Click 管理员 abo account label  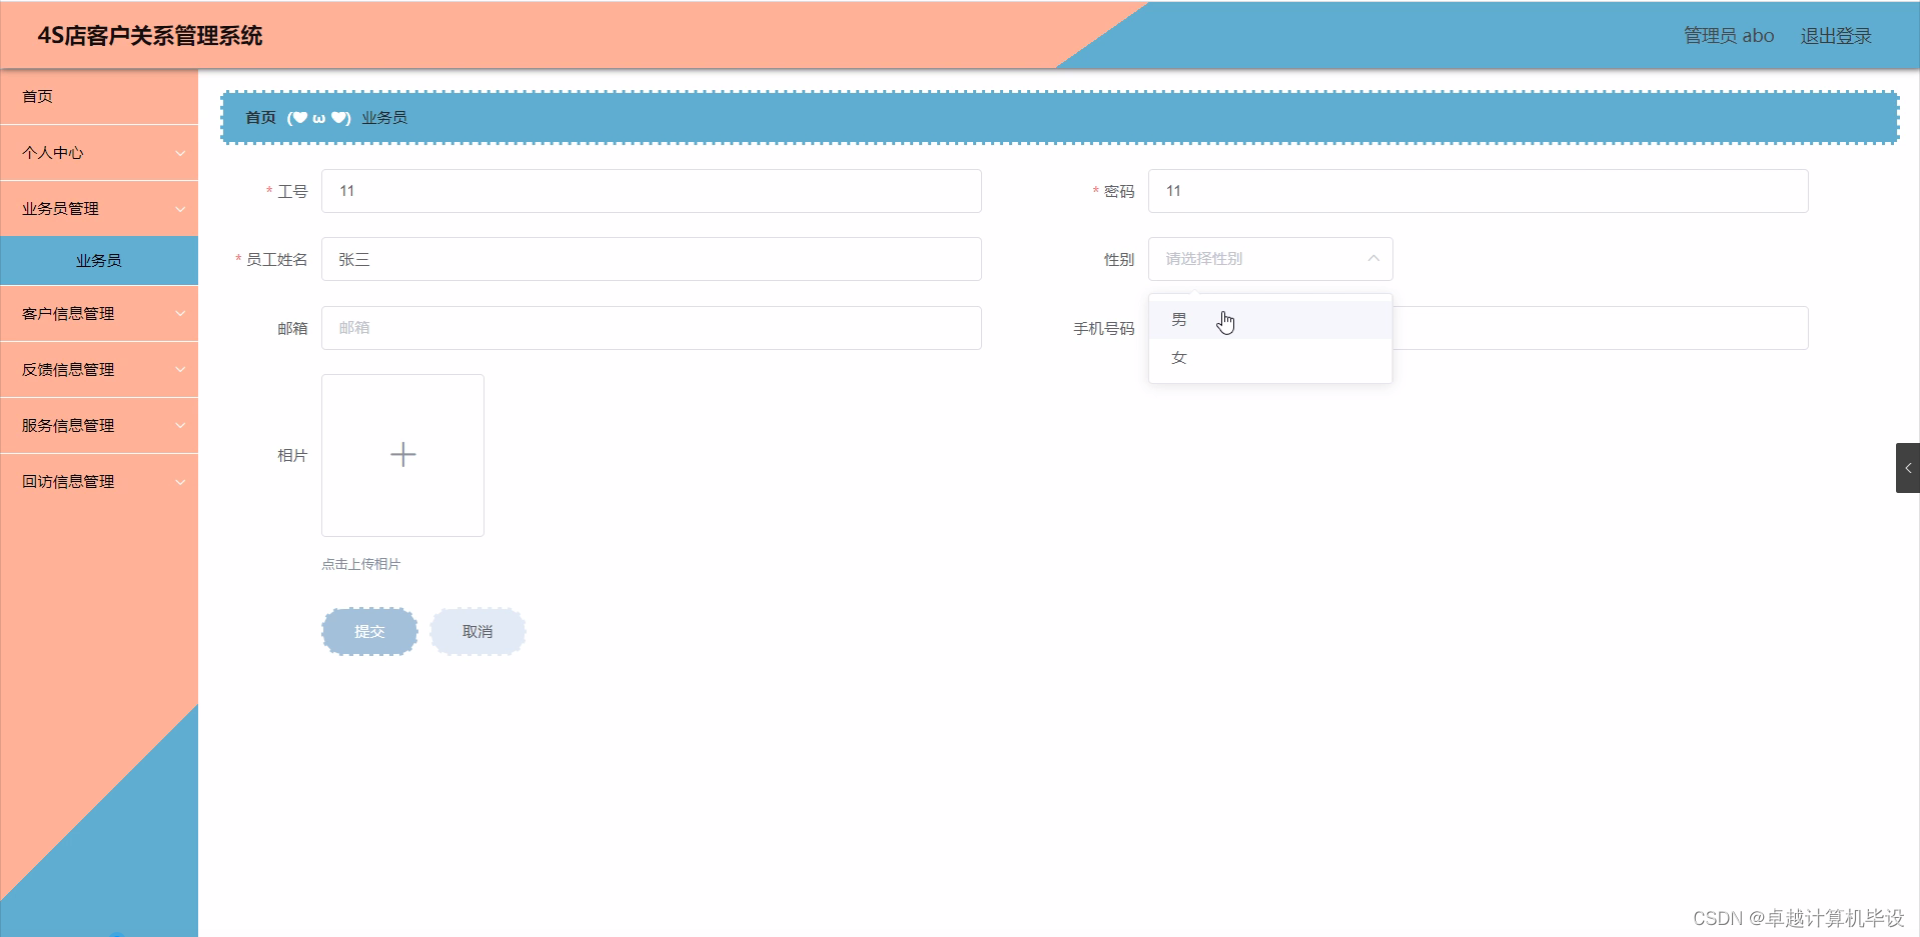point(1729,36)
